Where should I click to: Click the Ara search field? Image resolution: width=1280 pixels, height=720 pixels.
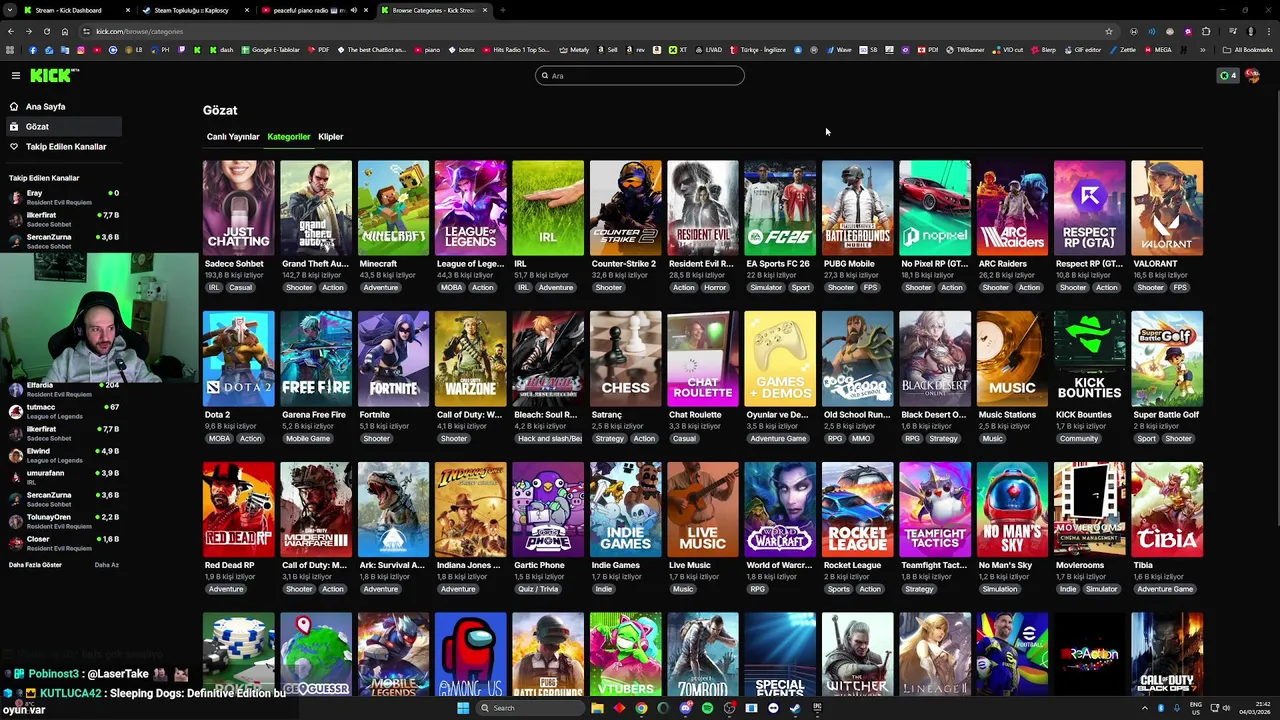pyautogui.click(x=640, y=75)
